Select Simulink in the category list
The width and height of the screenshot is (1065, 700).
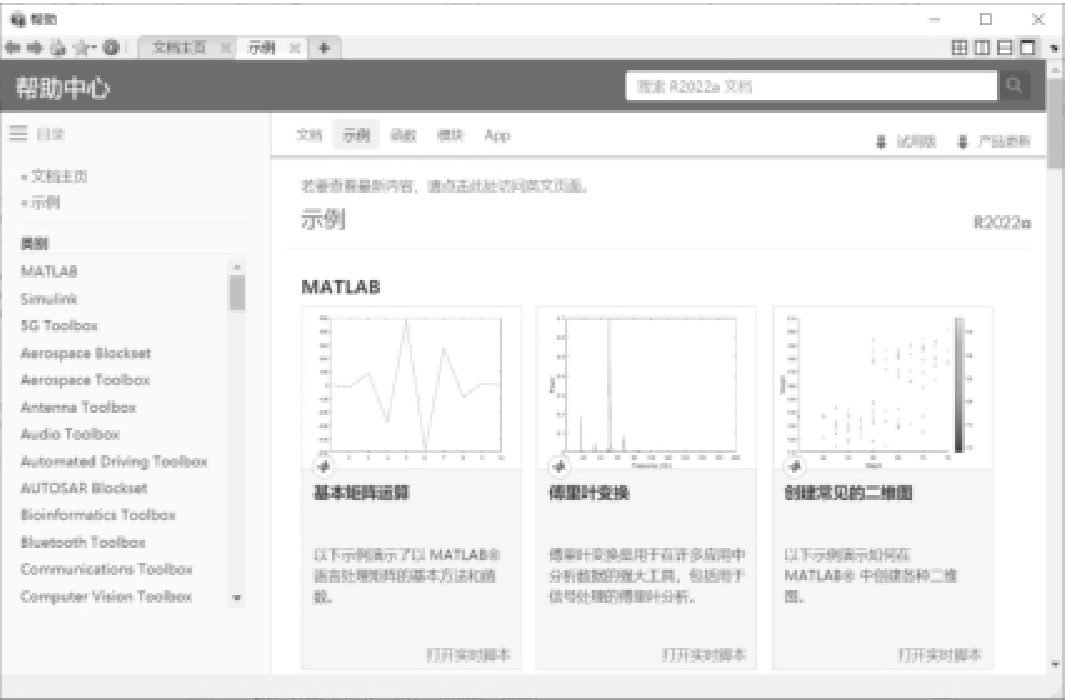pos(49,299)
